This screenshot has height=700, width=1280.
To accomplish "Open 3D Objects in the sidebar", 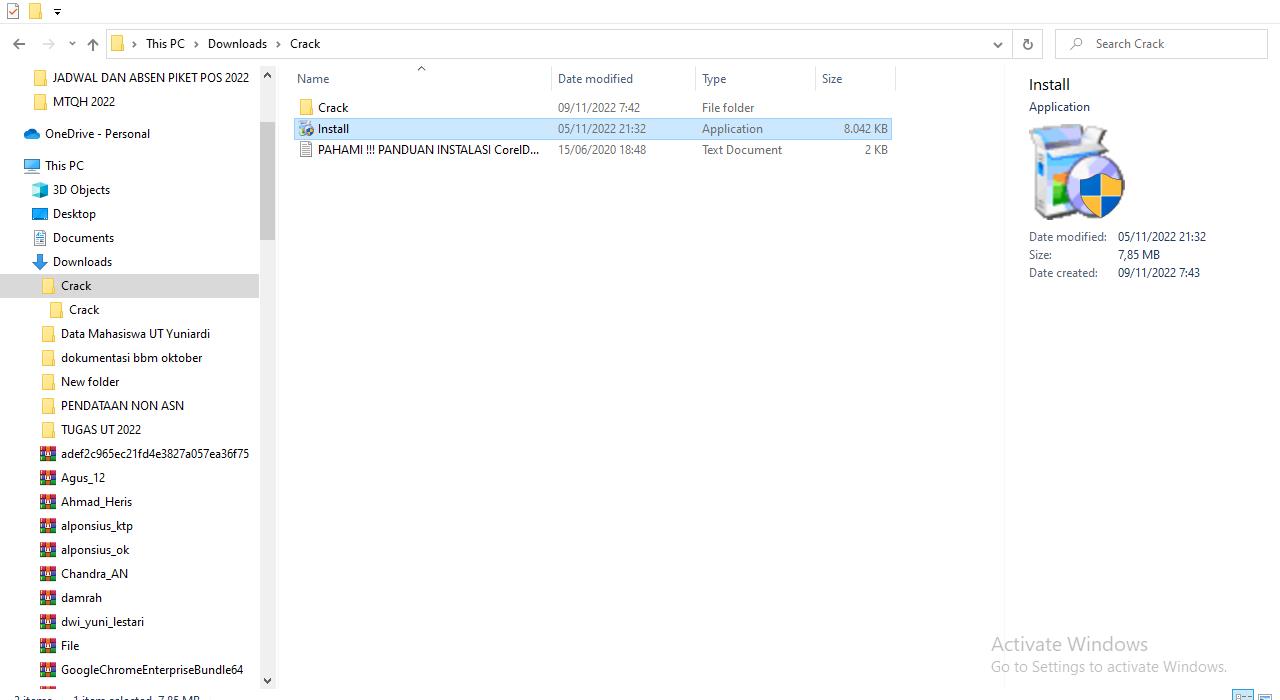I will click(81, 190).
